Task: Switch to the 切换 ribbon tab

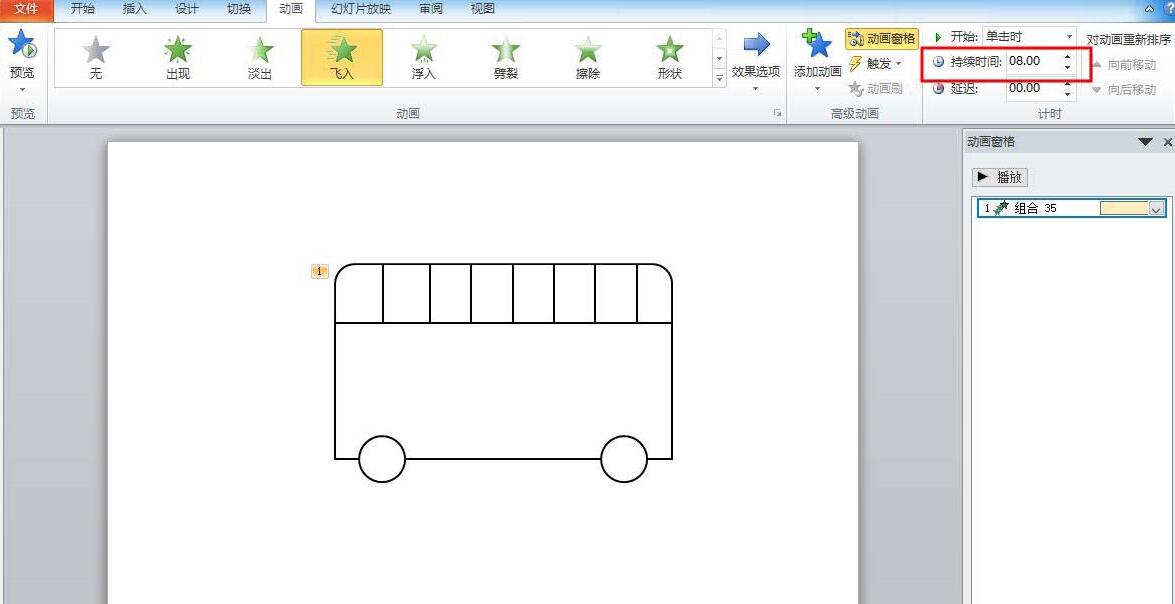Action: [238, 10]
